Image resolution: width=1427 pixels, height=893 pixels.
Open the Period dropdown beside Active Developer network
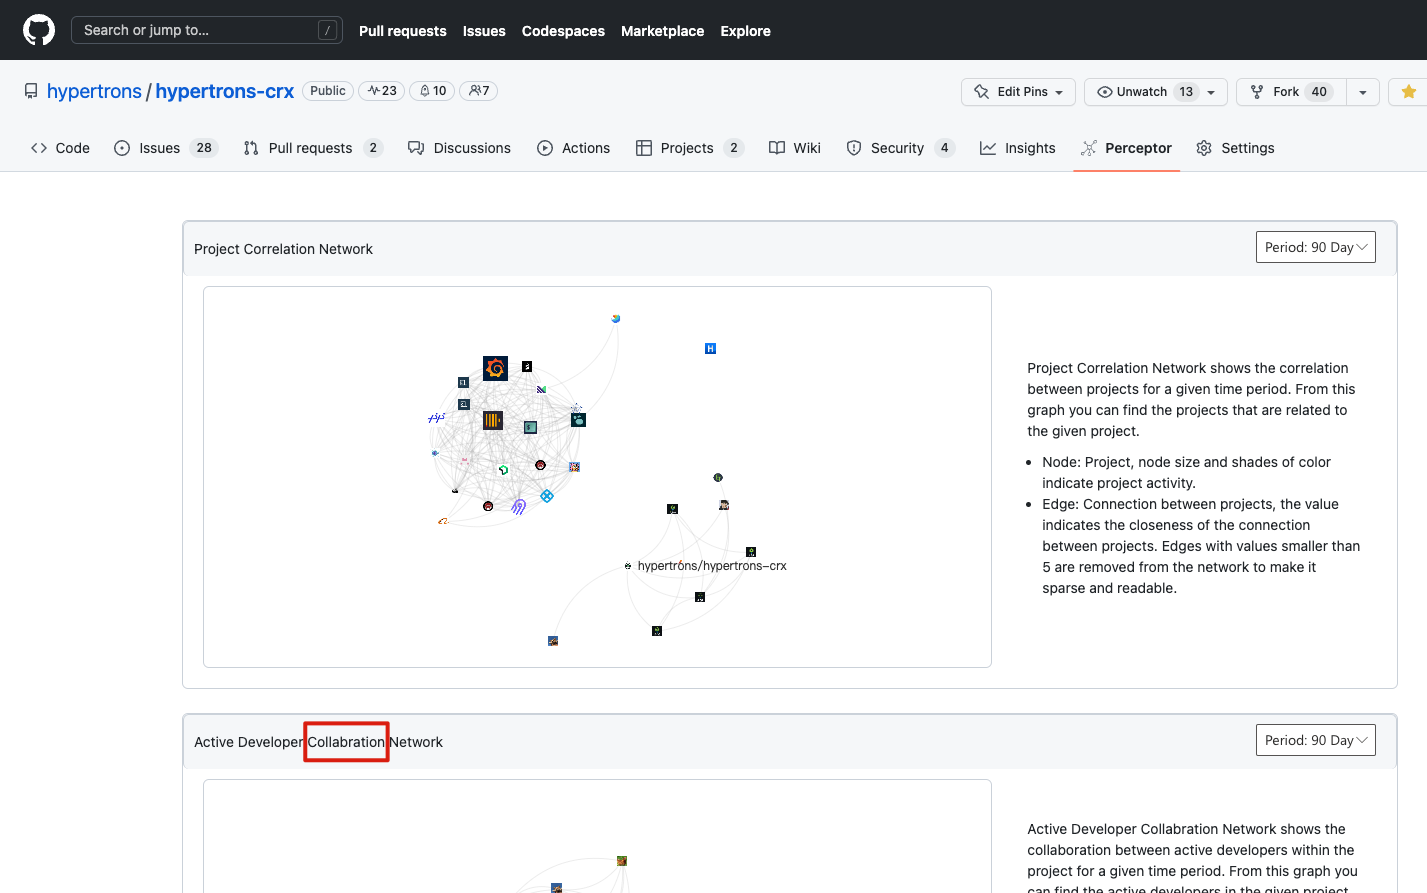tap(1315, 740)
